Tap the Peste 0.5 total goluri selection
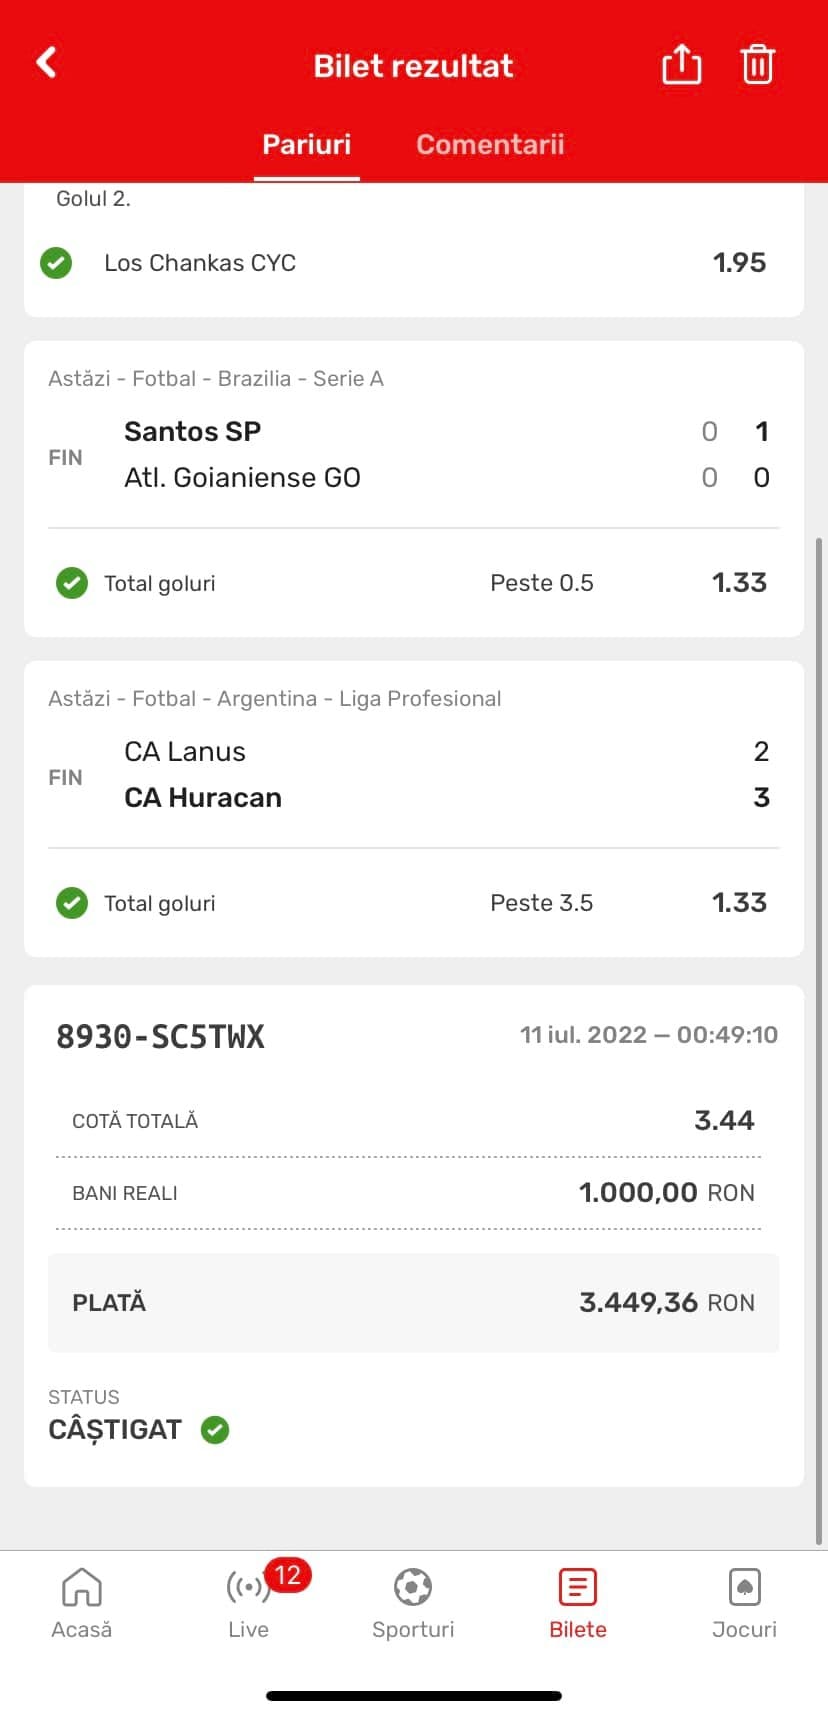The height and width of the screenshot is (1717, 828). [541, 583]
